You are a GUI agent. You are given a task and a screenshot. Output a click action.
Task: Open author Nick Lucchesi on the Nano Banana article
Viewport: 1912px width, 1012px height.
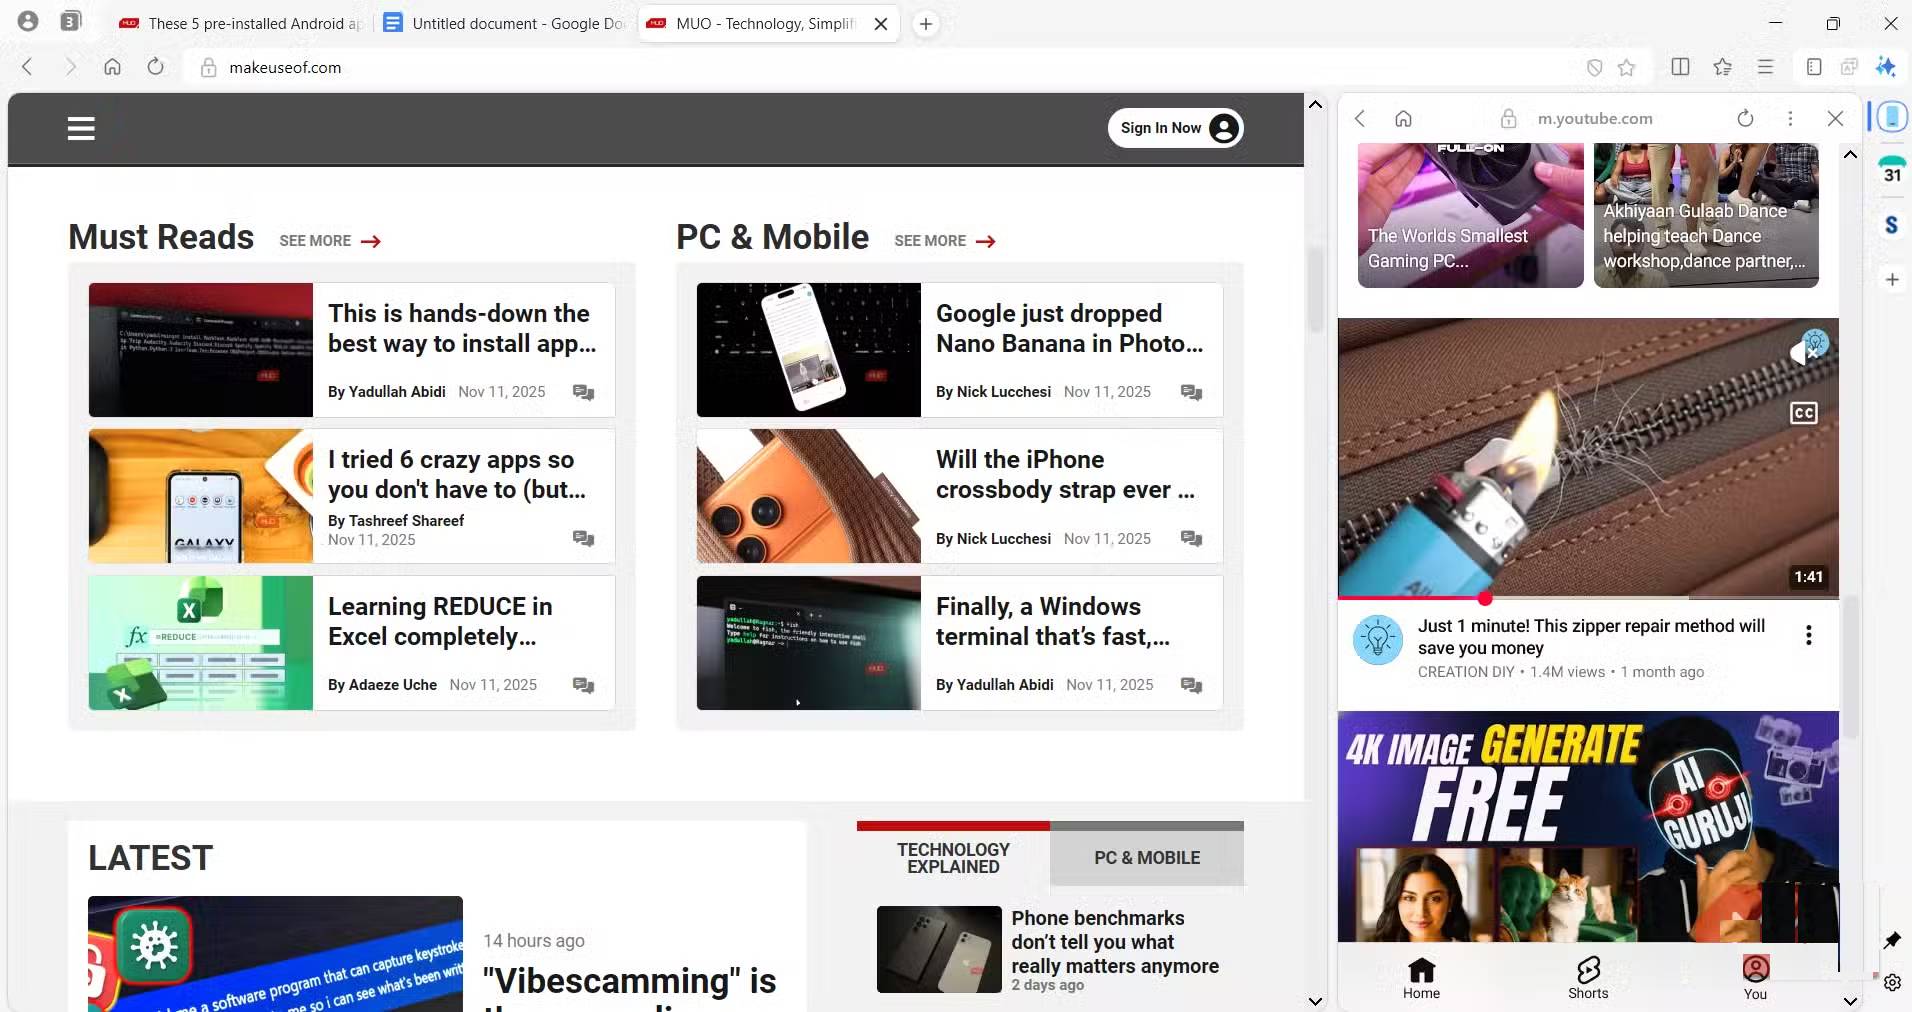coord(993,392)
